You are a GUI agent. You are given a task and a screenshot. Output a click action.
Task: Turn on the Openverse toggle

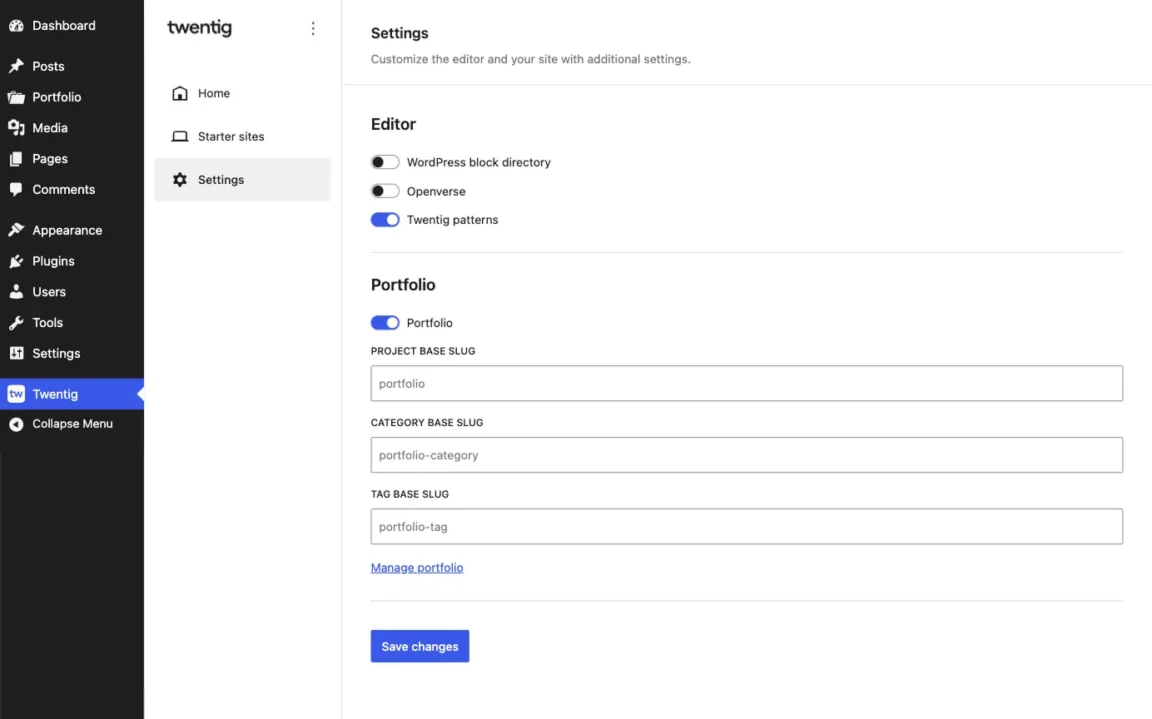pyautogui.click(x=385, y=190)
